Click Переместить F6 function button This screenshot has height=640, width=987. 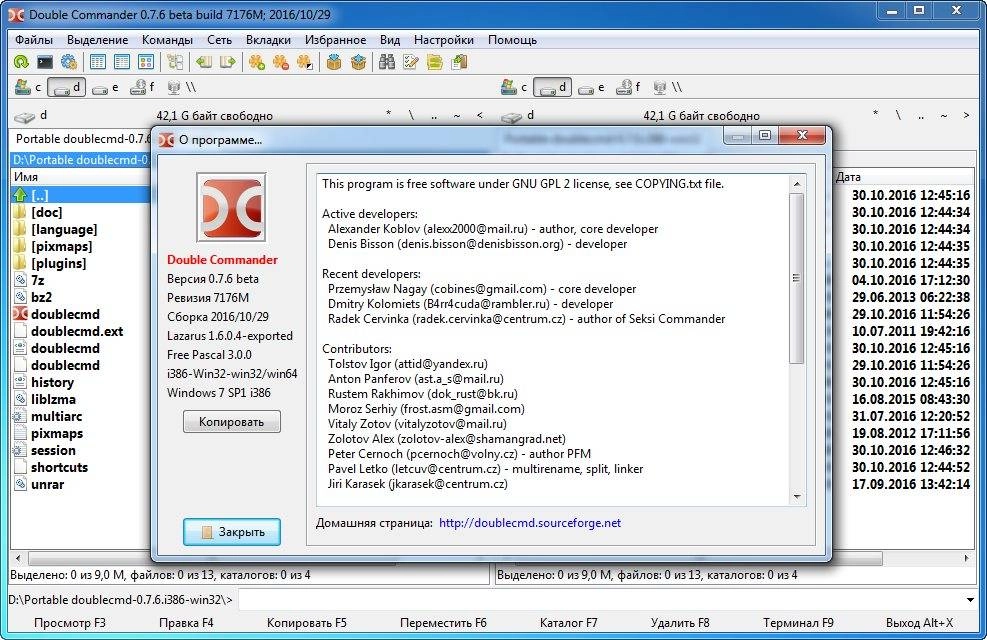click(443, 623)
